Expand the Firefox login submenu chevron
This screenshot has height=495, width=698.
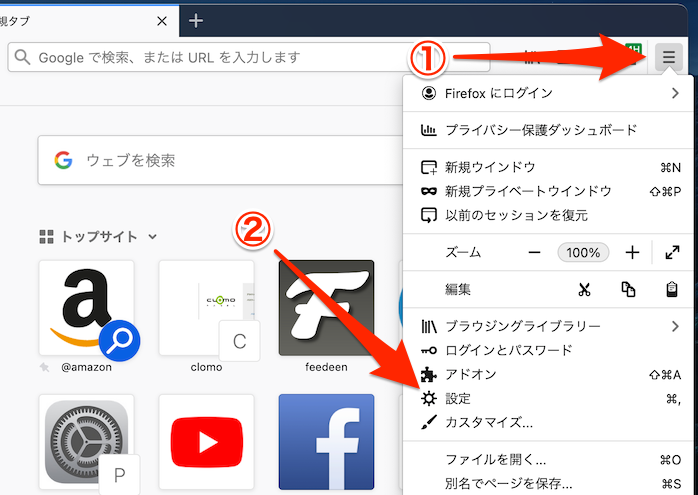675,93
